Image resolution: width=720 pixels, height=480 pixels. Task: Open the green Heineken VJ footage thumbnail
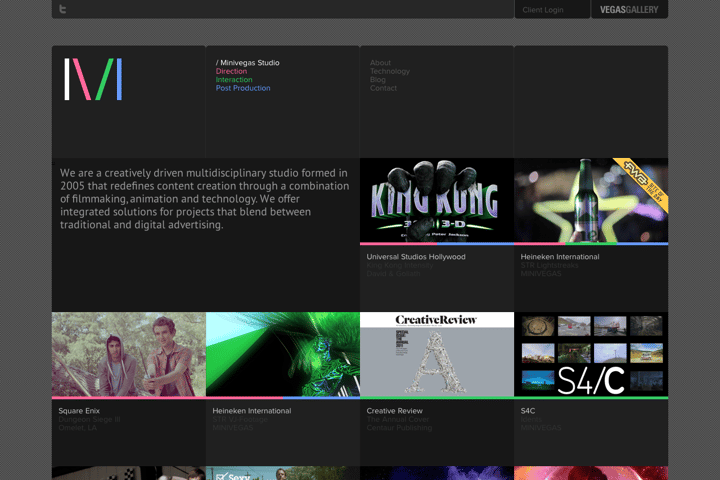(283, 354)
